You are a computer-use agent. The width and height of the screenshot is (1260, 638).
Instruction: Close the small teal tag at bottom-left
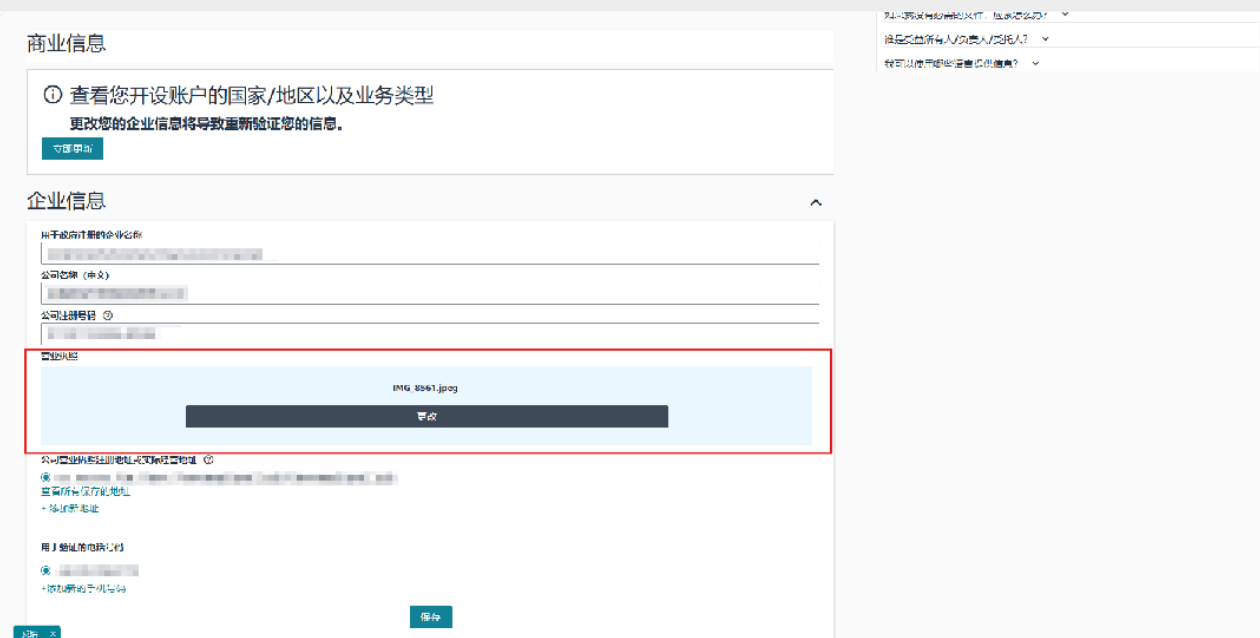point(53,633)
